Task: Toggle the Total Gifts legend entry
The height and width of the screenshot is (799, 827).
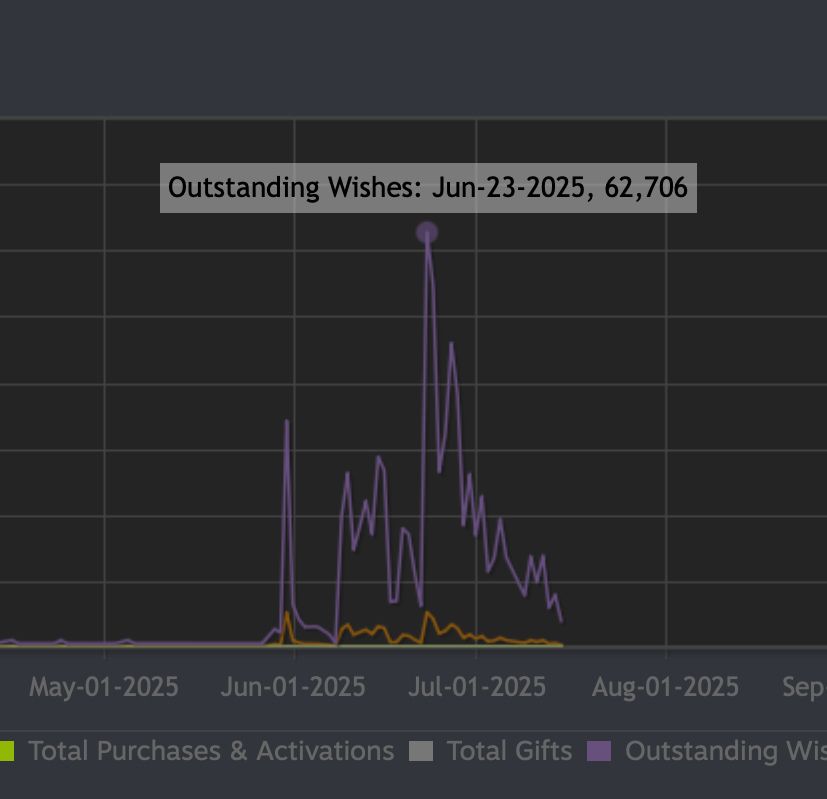Action: coord(491,750)
